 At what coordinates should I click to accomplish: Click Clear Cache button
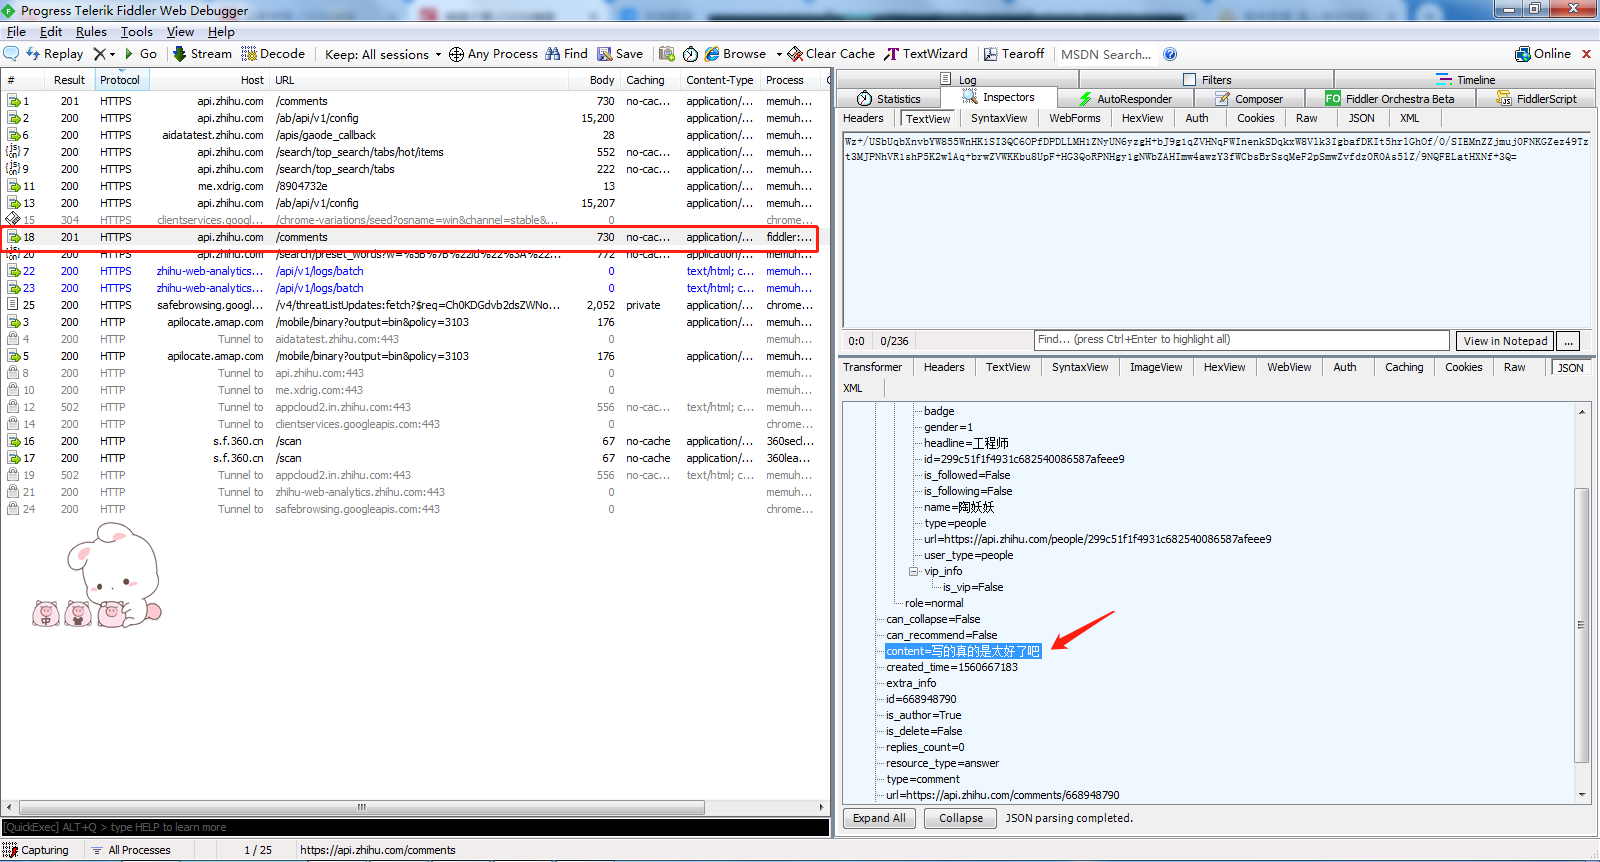[831, 54]
